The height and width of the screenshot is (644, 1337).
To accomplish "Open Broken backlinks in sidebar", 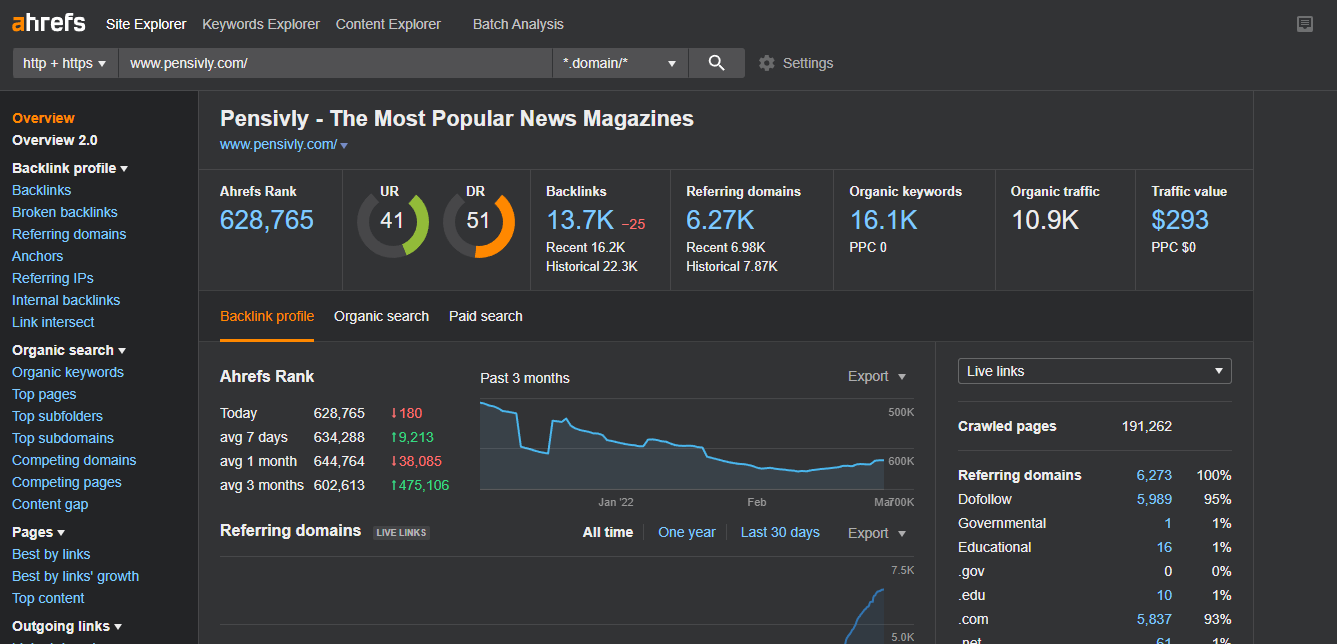I will click(x=64, y=212).
